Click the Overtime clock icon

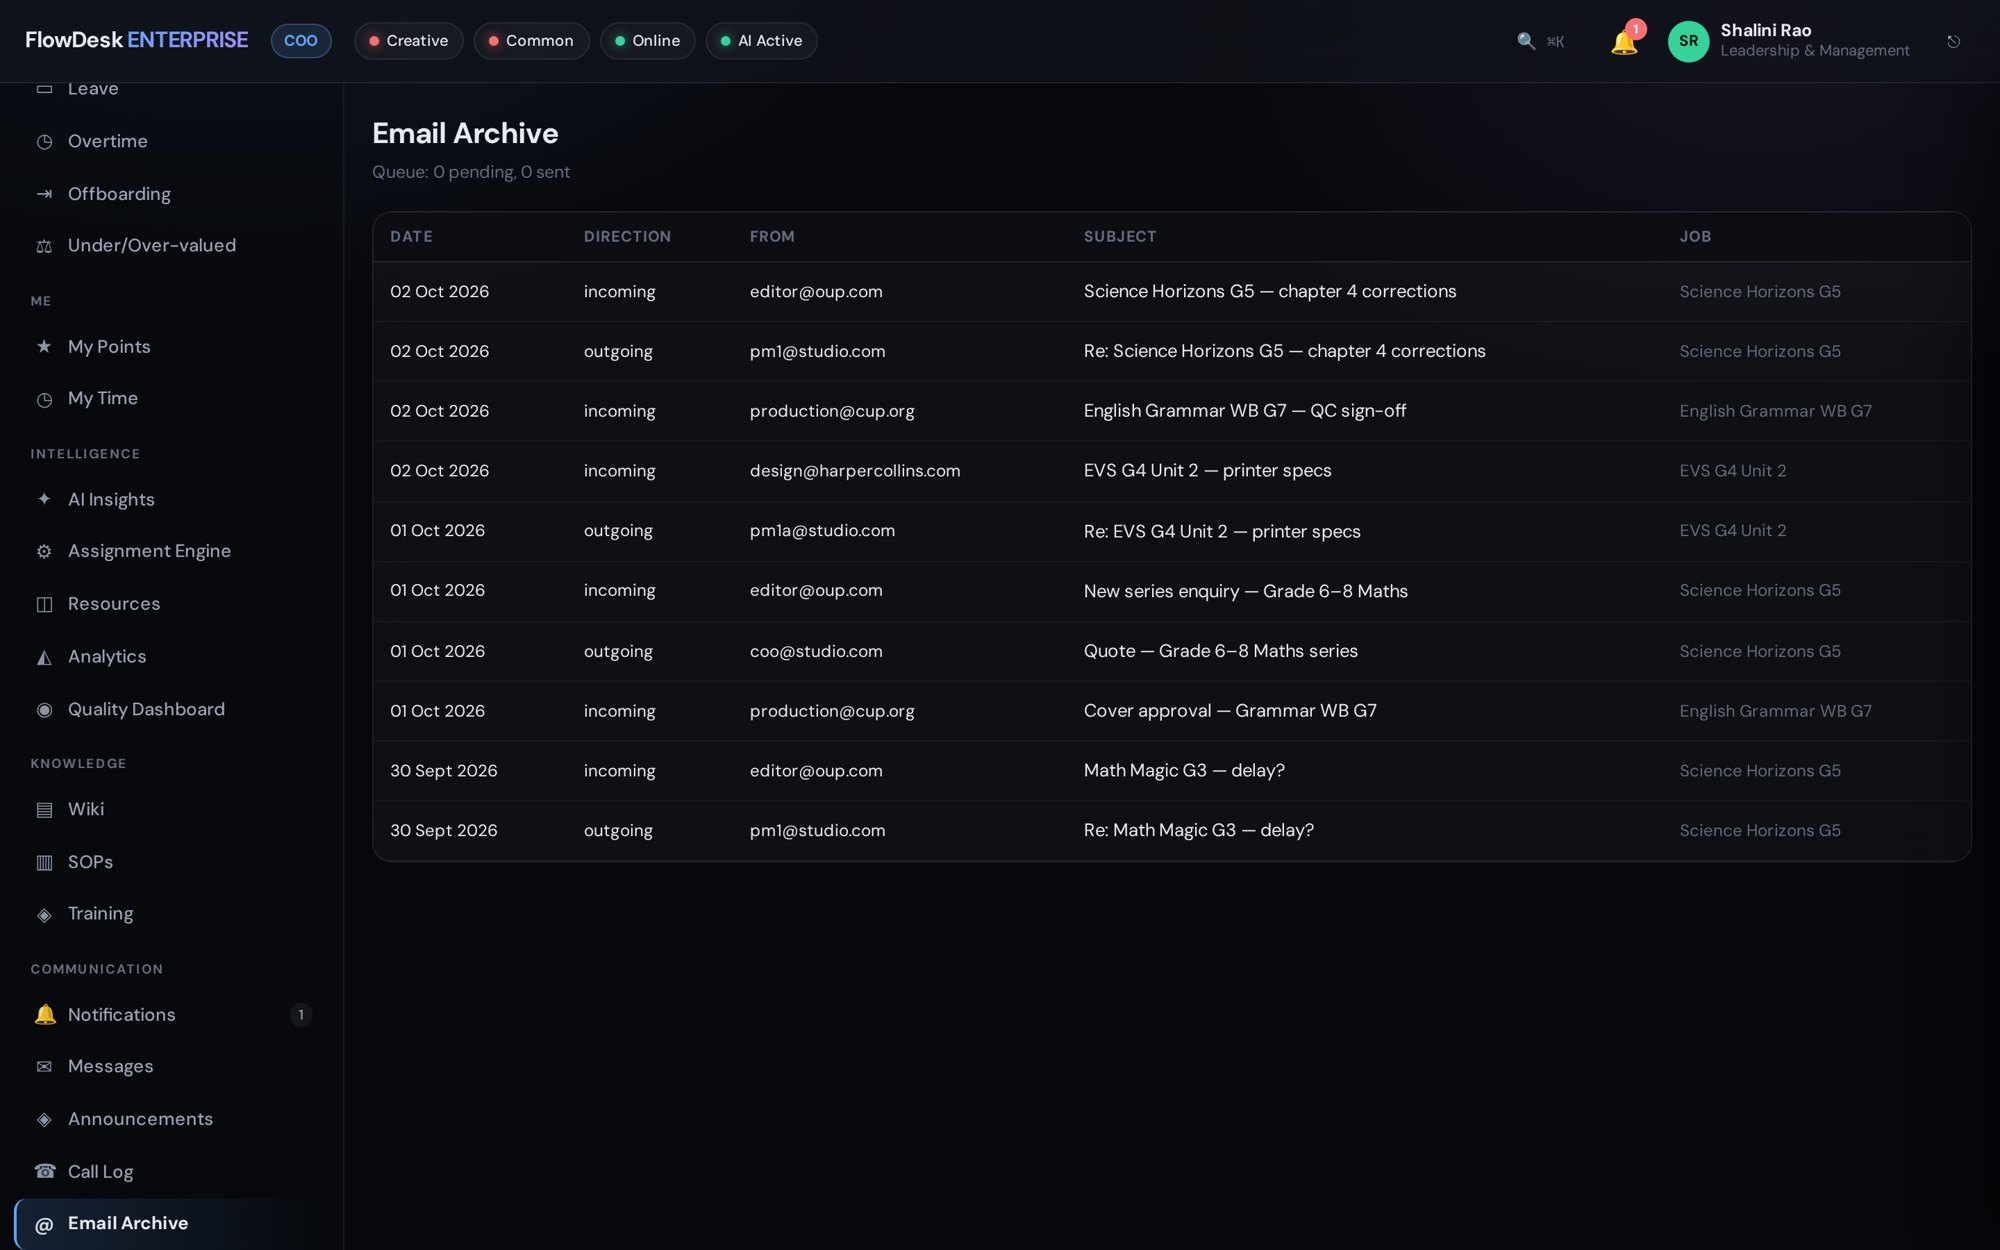point(44,142)
